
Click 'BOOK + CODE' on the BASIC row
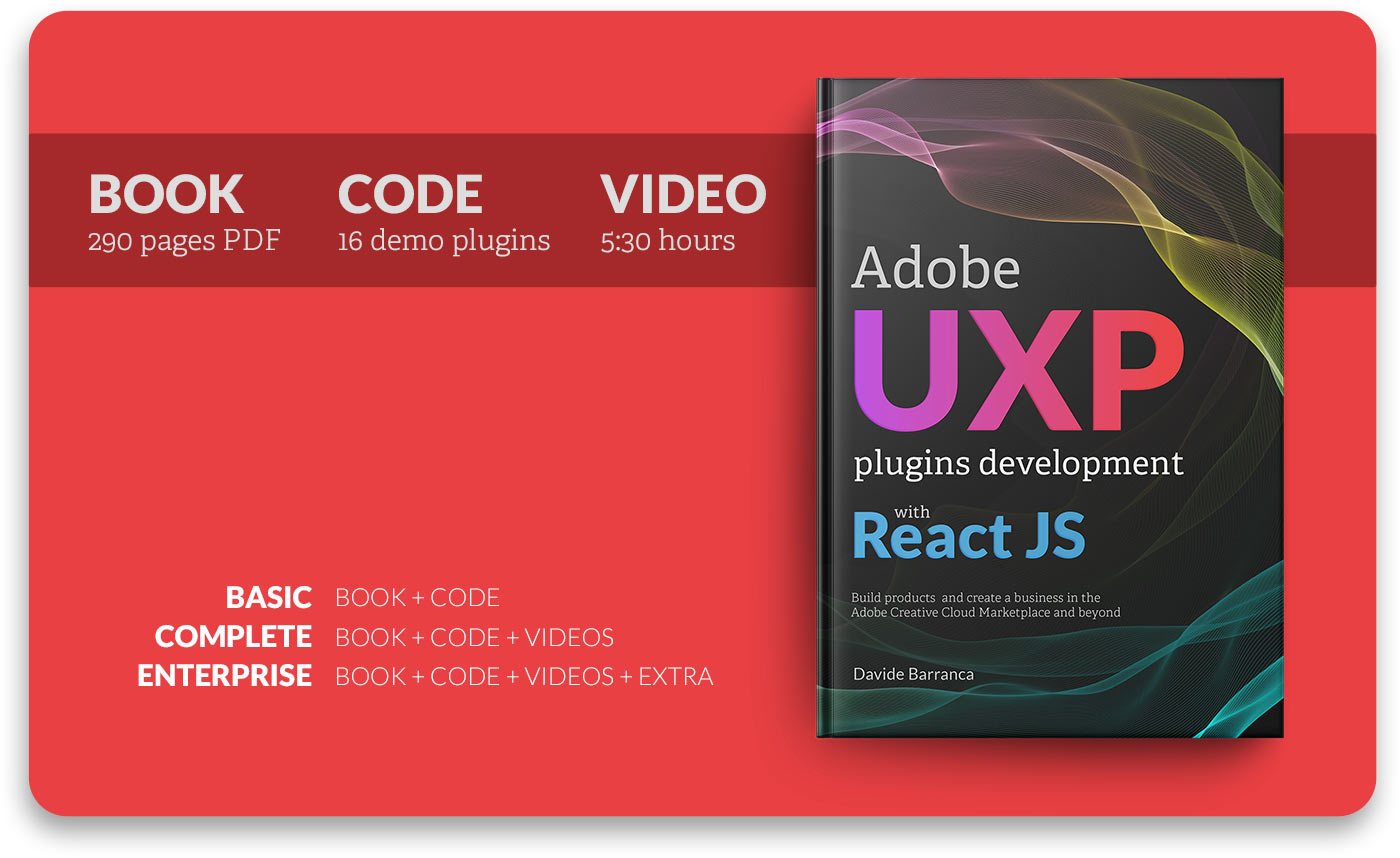(418, 598)
